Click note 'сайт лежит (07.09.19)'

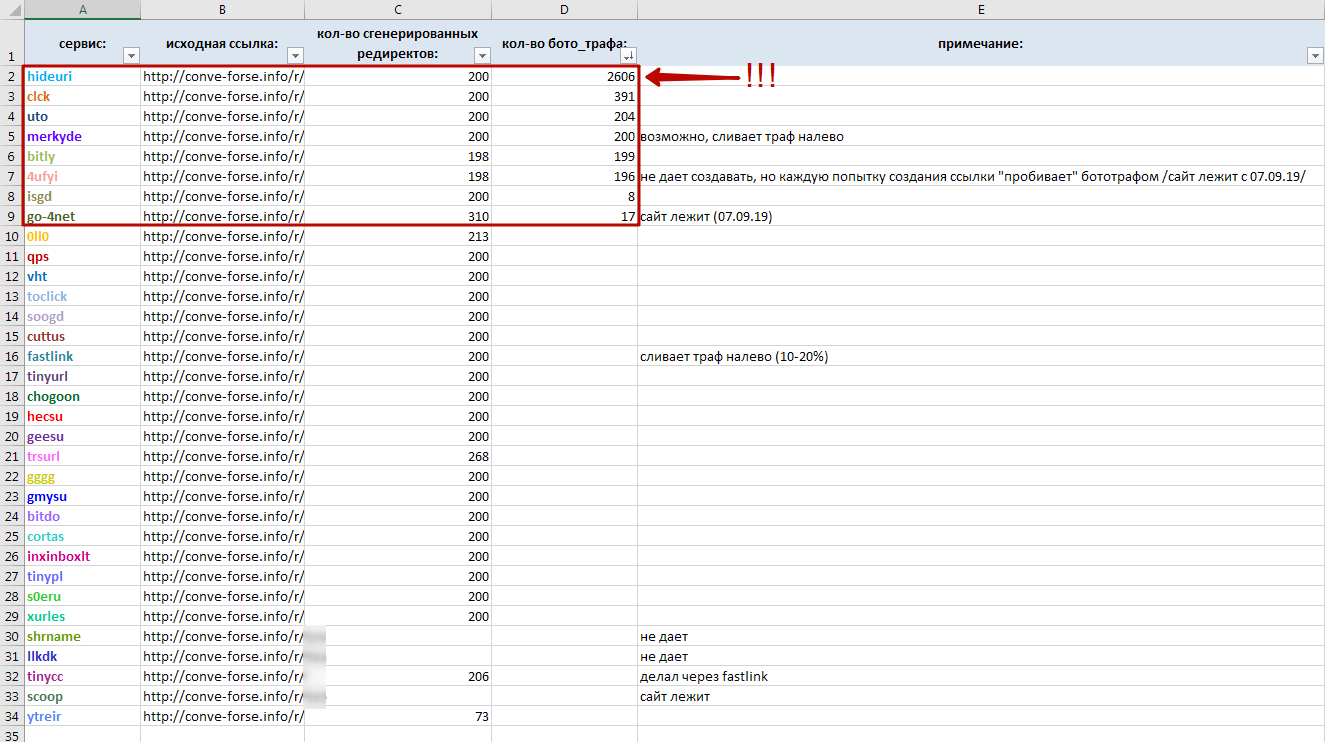[x=706, y=216]
